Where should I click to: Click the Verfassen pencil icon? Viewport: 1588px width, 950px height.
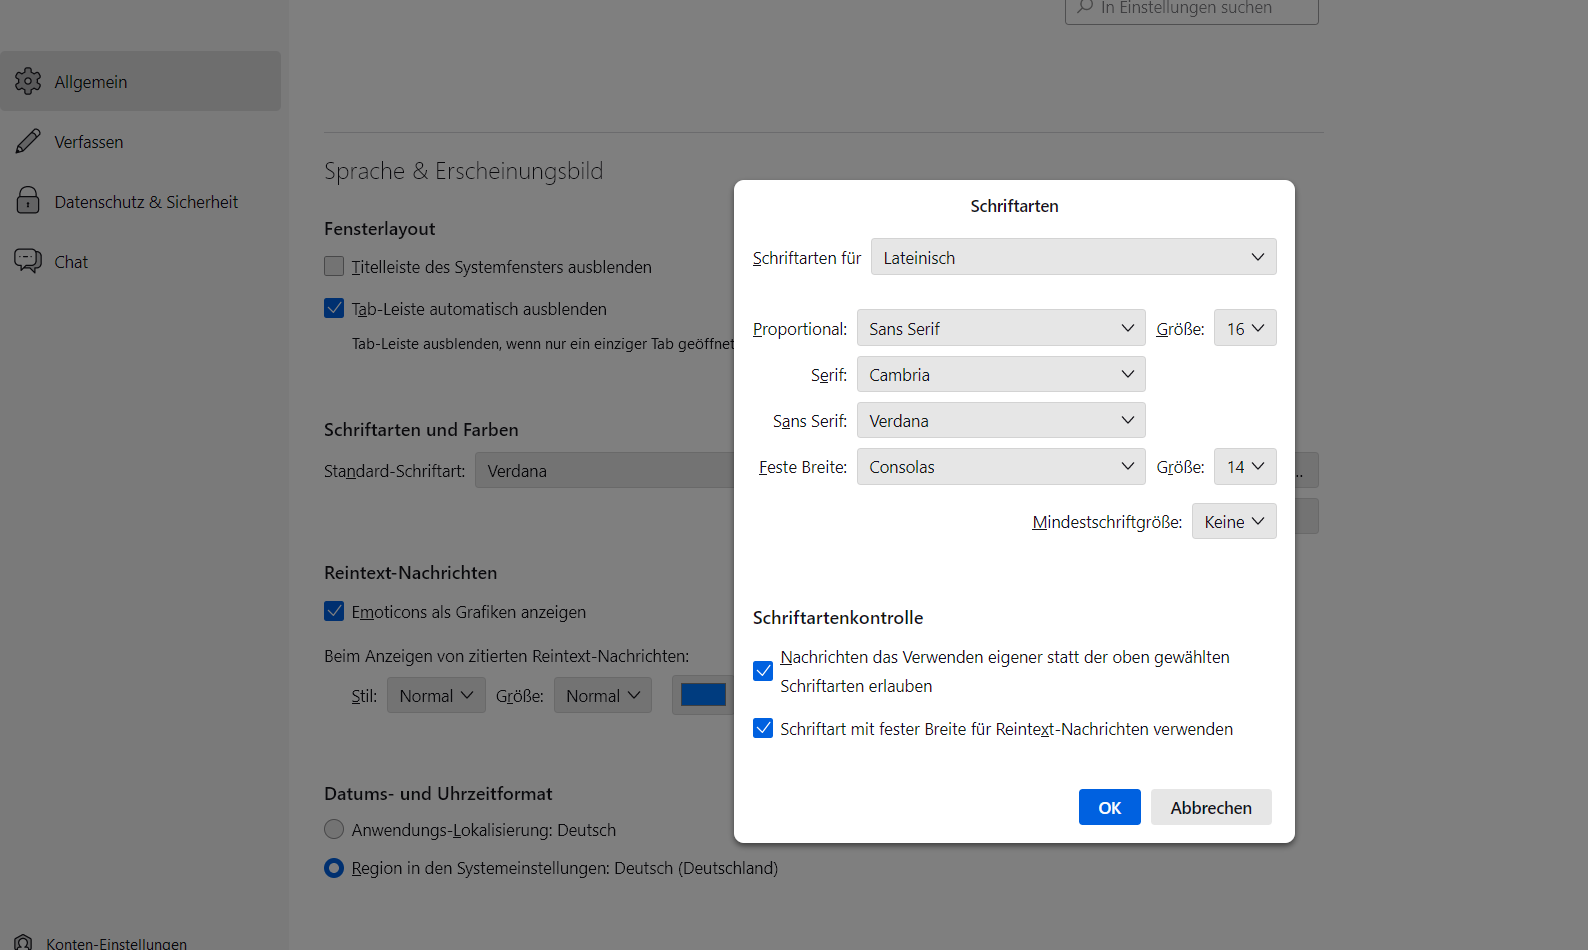tap(28, 141)
